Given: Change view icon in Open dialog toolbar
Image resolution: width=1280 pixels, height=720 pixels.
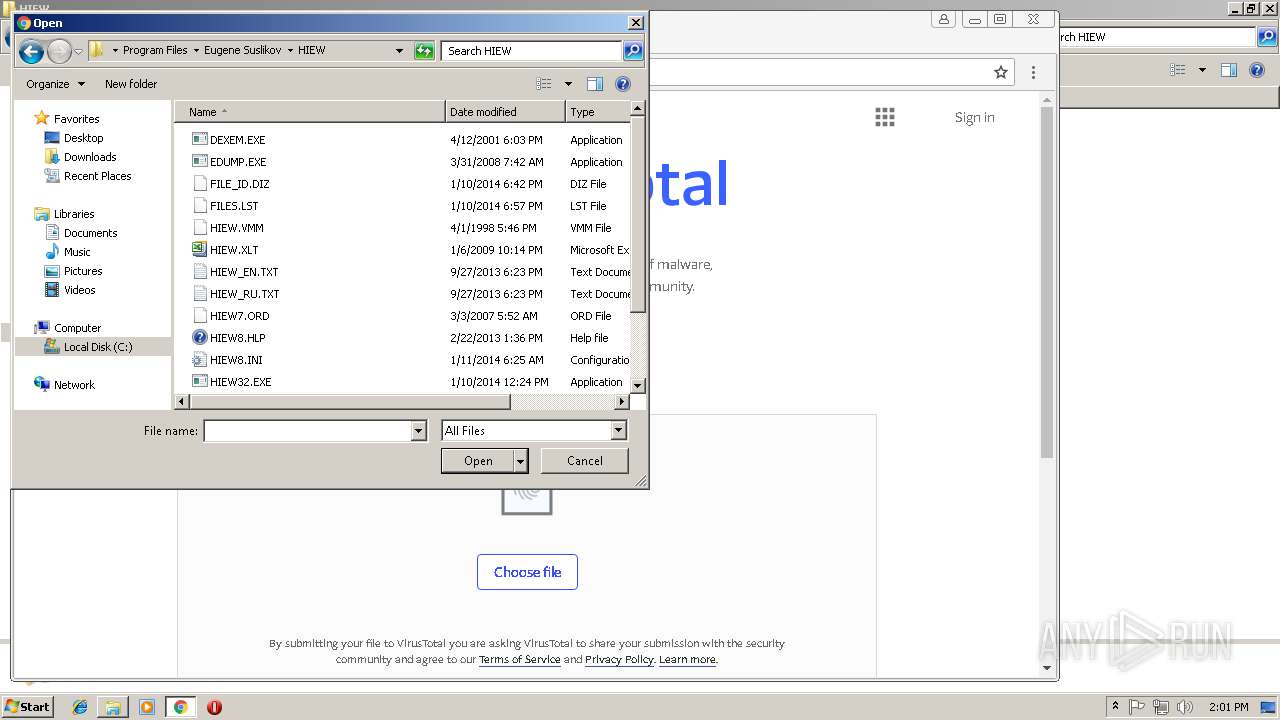Looking at the screenshot, I should point(544,84).
